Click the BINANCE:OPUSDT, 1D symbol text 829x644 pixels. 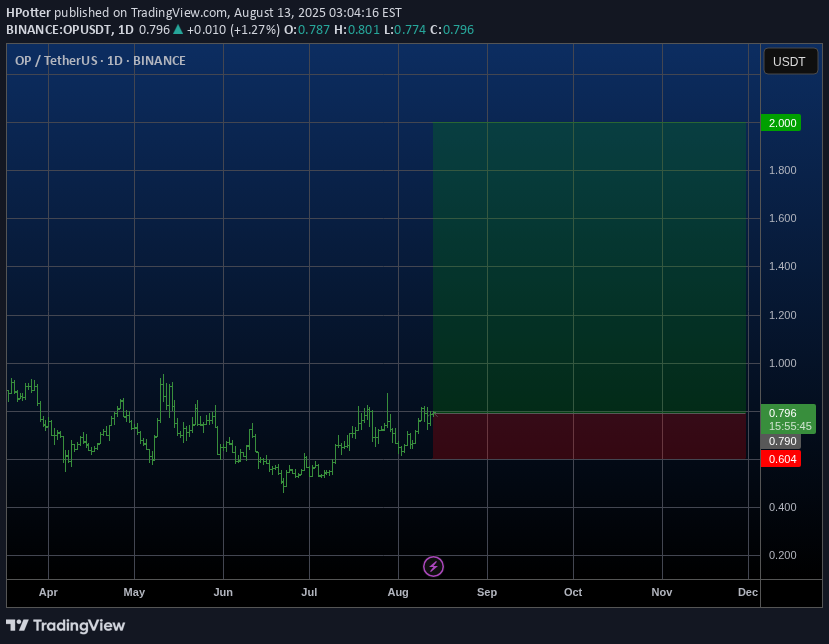coord(70,30)
